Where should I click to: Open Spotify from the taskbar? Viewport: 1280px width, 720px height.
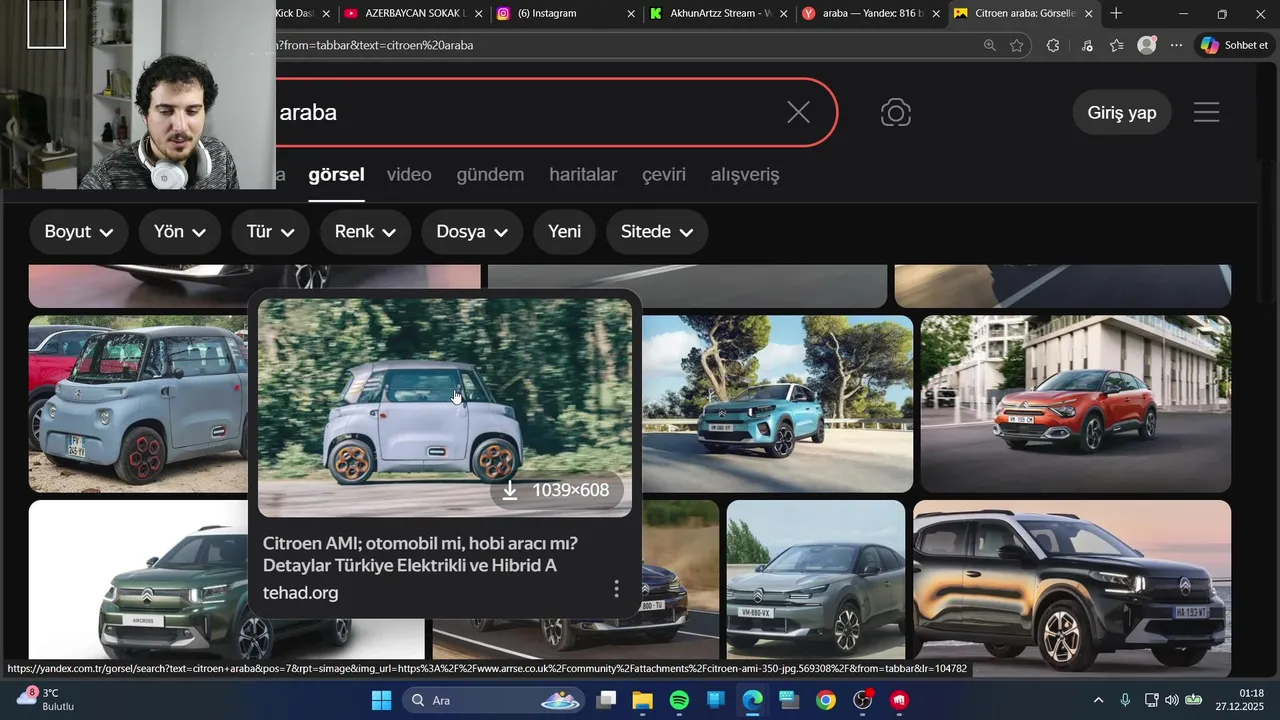point(679,700)
